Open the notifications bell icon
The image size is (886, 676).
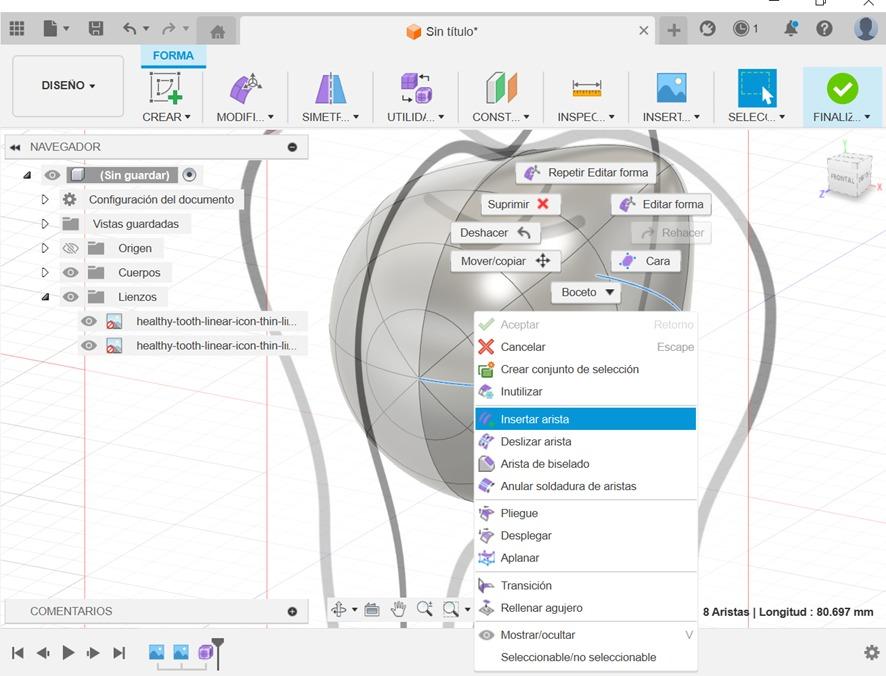(x=791, y=29)
